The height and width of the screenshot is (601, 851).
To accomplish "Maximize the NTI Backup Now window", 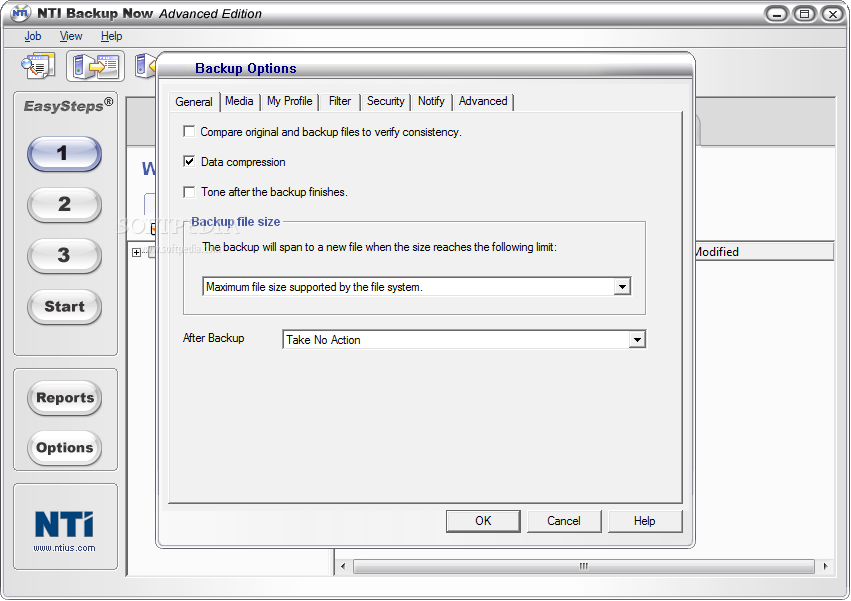I will tap(804, 14).
